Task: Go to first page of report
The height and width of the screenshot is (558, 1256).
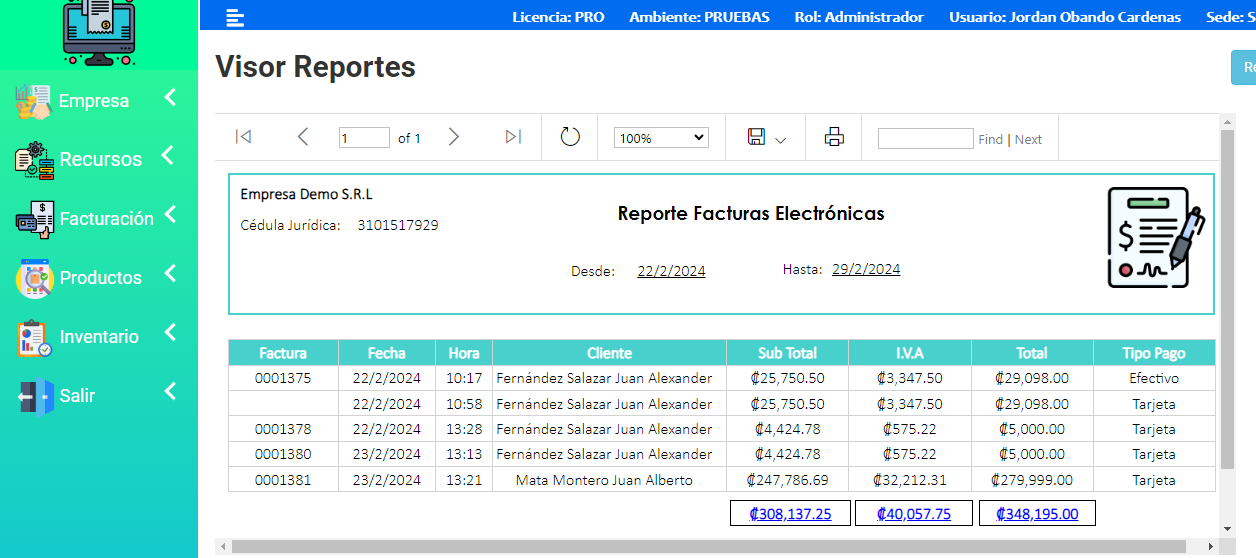Action: tap(243, 137)
